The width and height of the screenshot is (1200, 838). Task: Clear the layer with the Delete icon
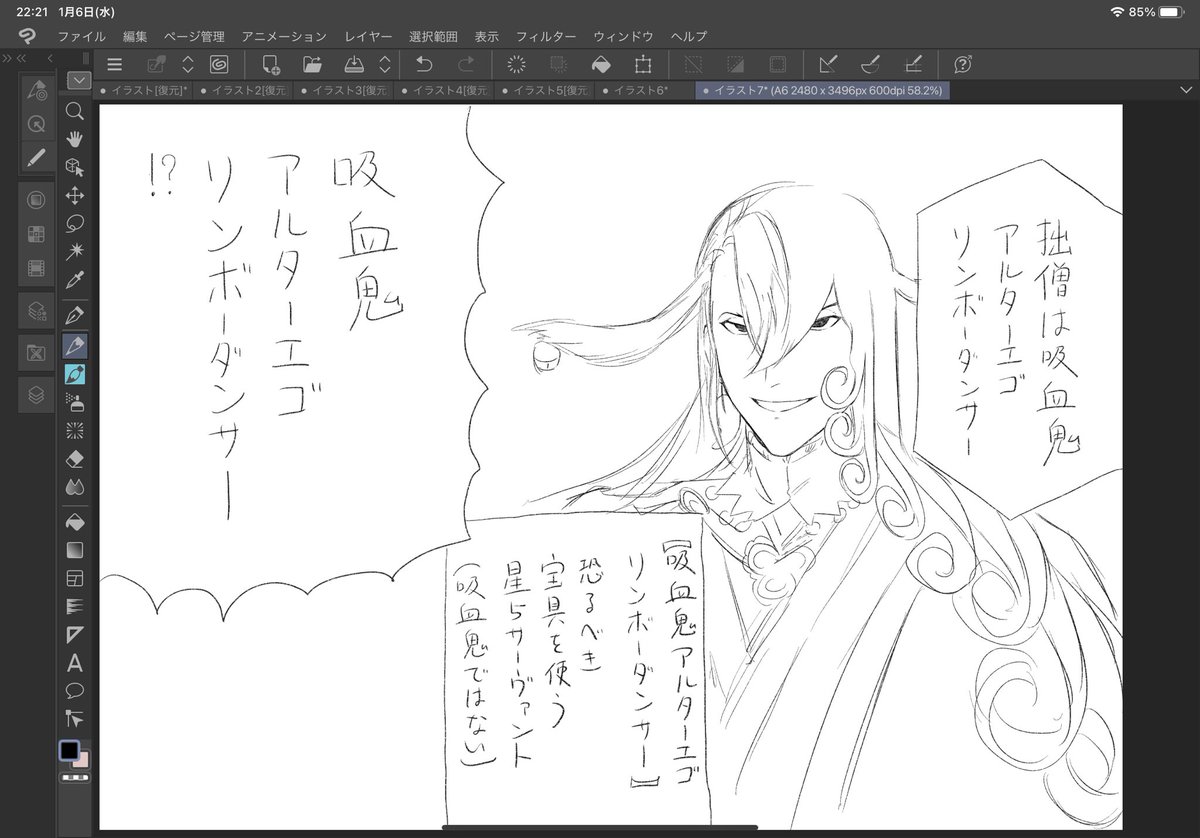click(x=517, y=64)
